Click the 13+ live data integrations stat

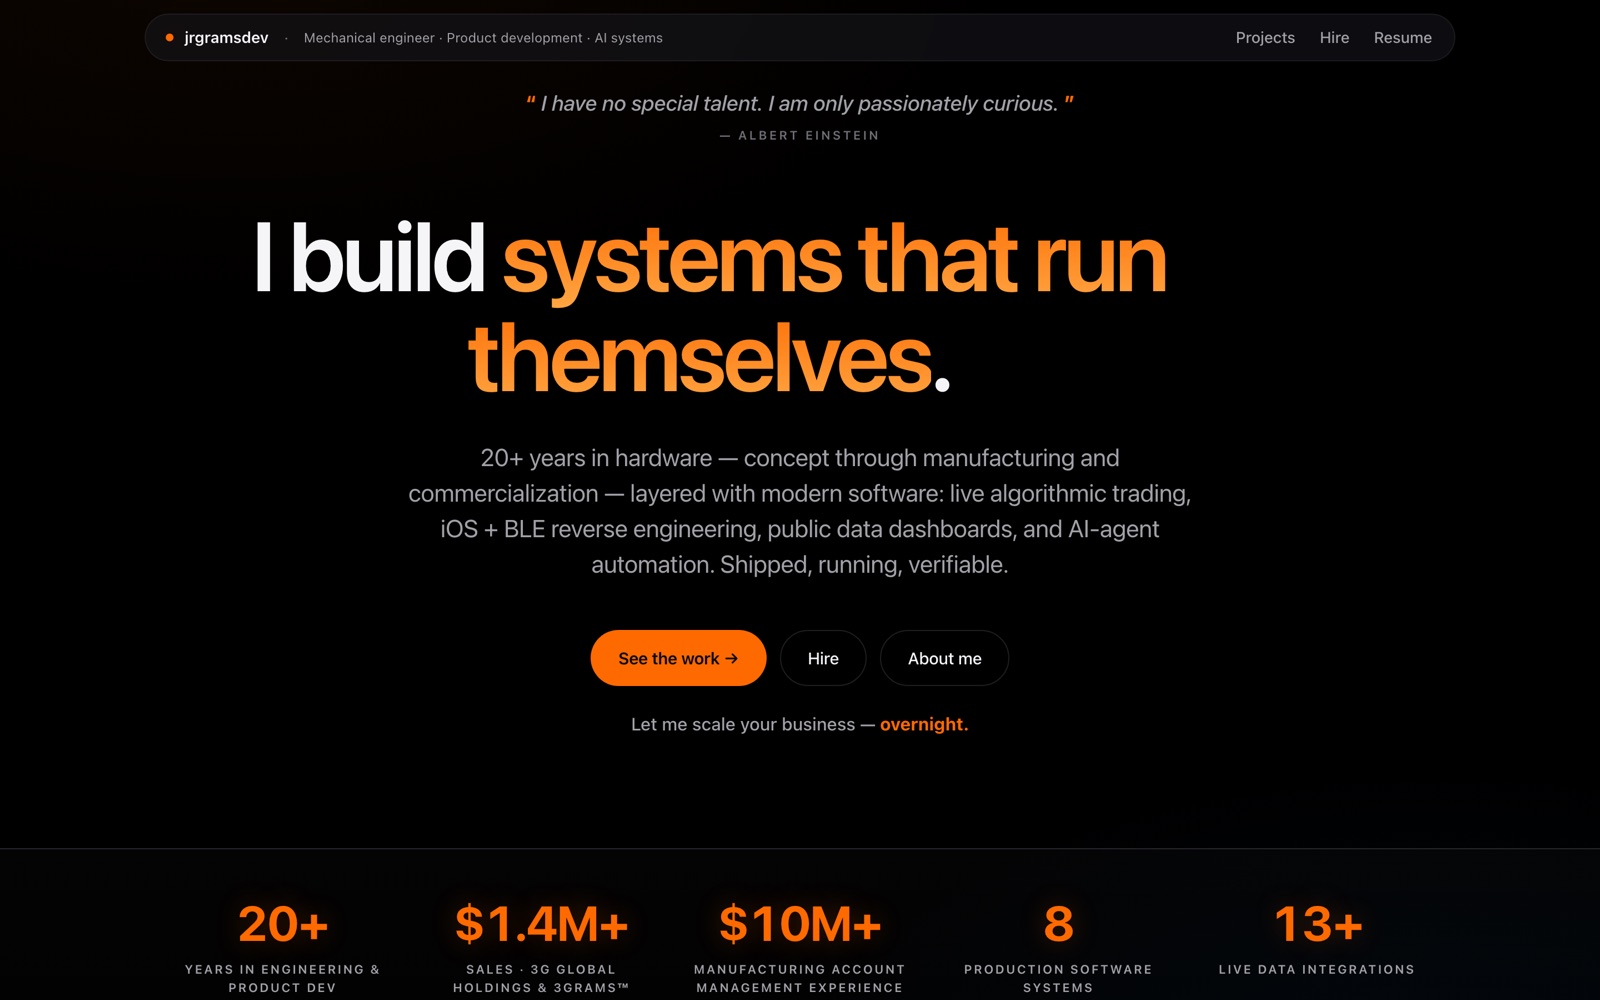1317,924
